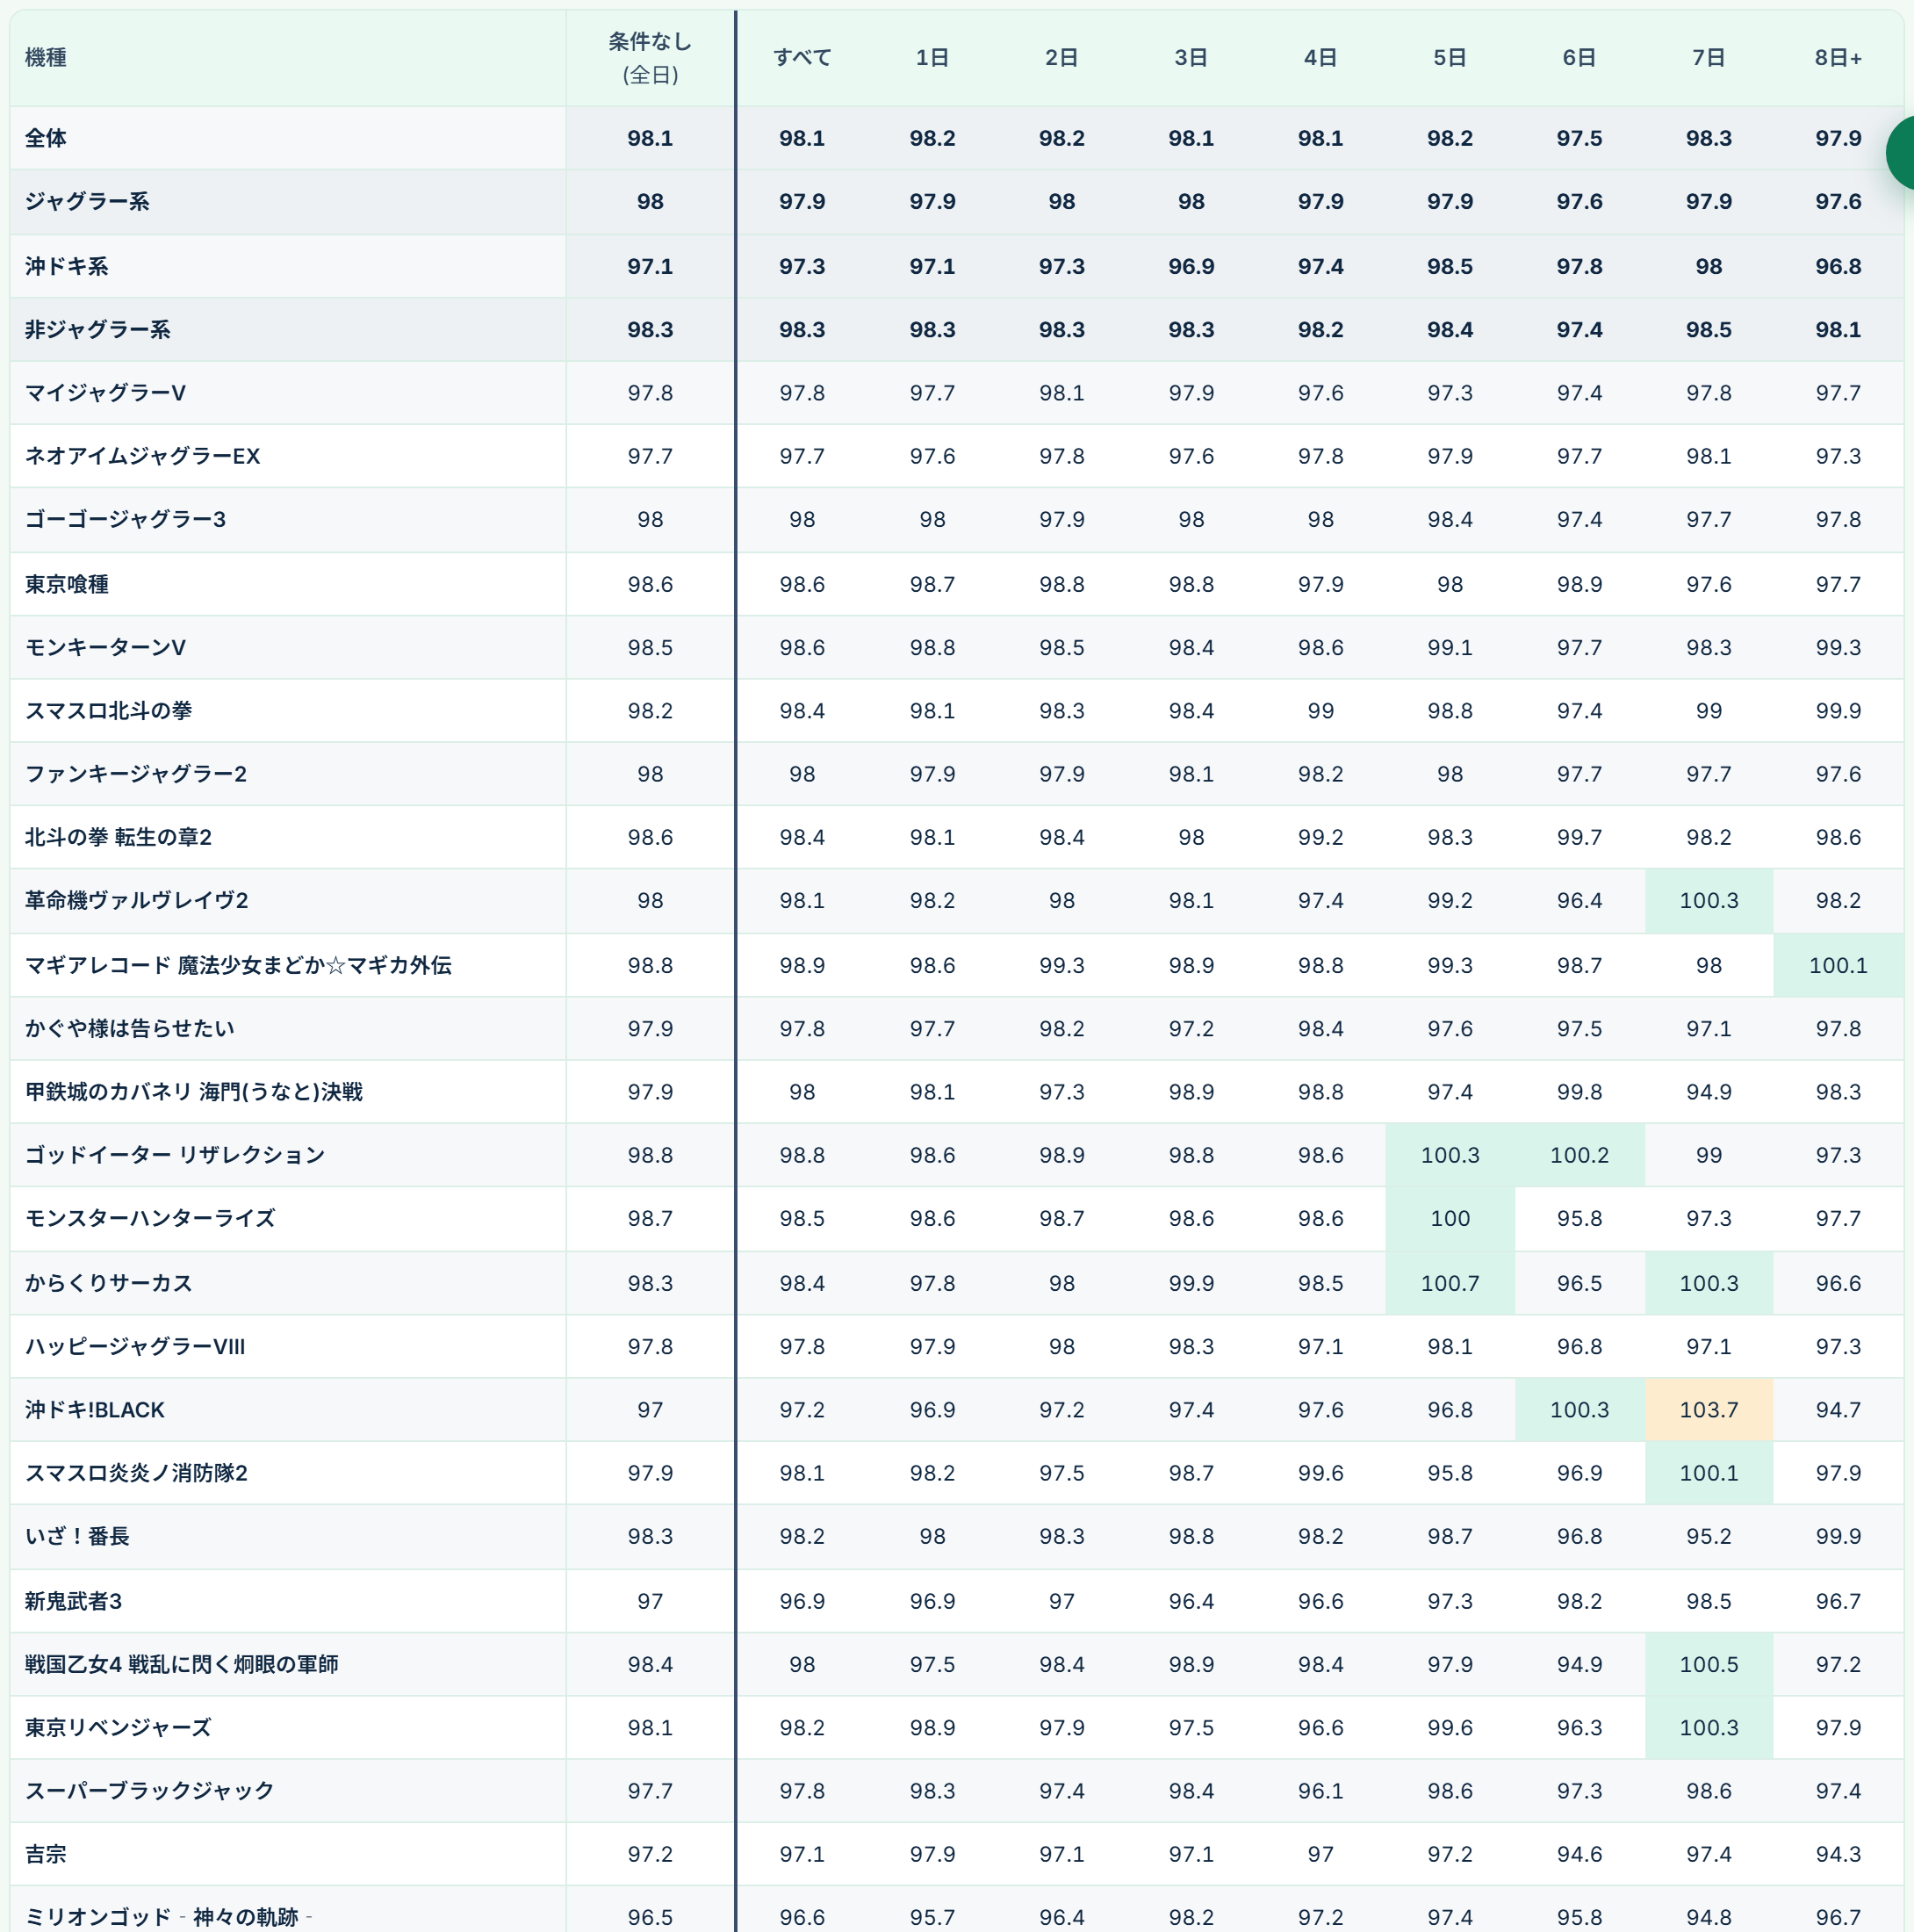This screenshot has width=1914, height=1932.
Task: Click the マギアレコード 魔法少女まどか☆マギカ外伝 name
Action: 238,965
